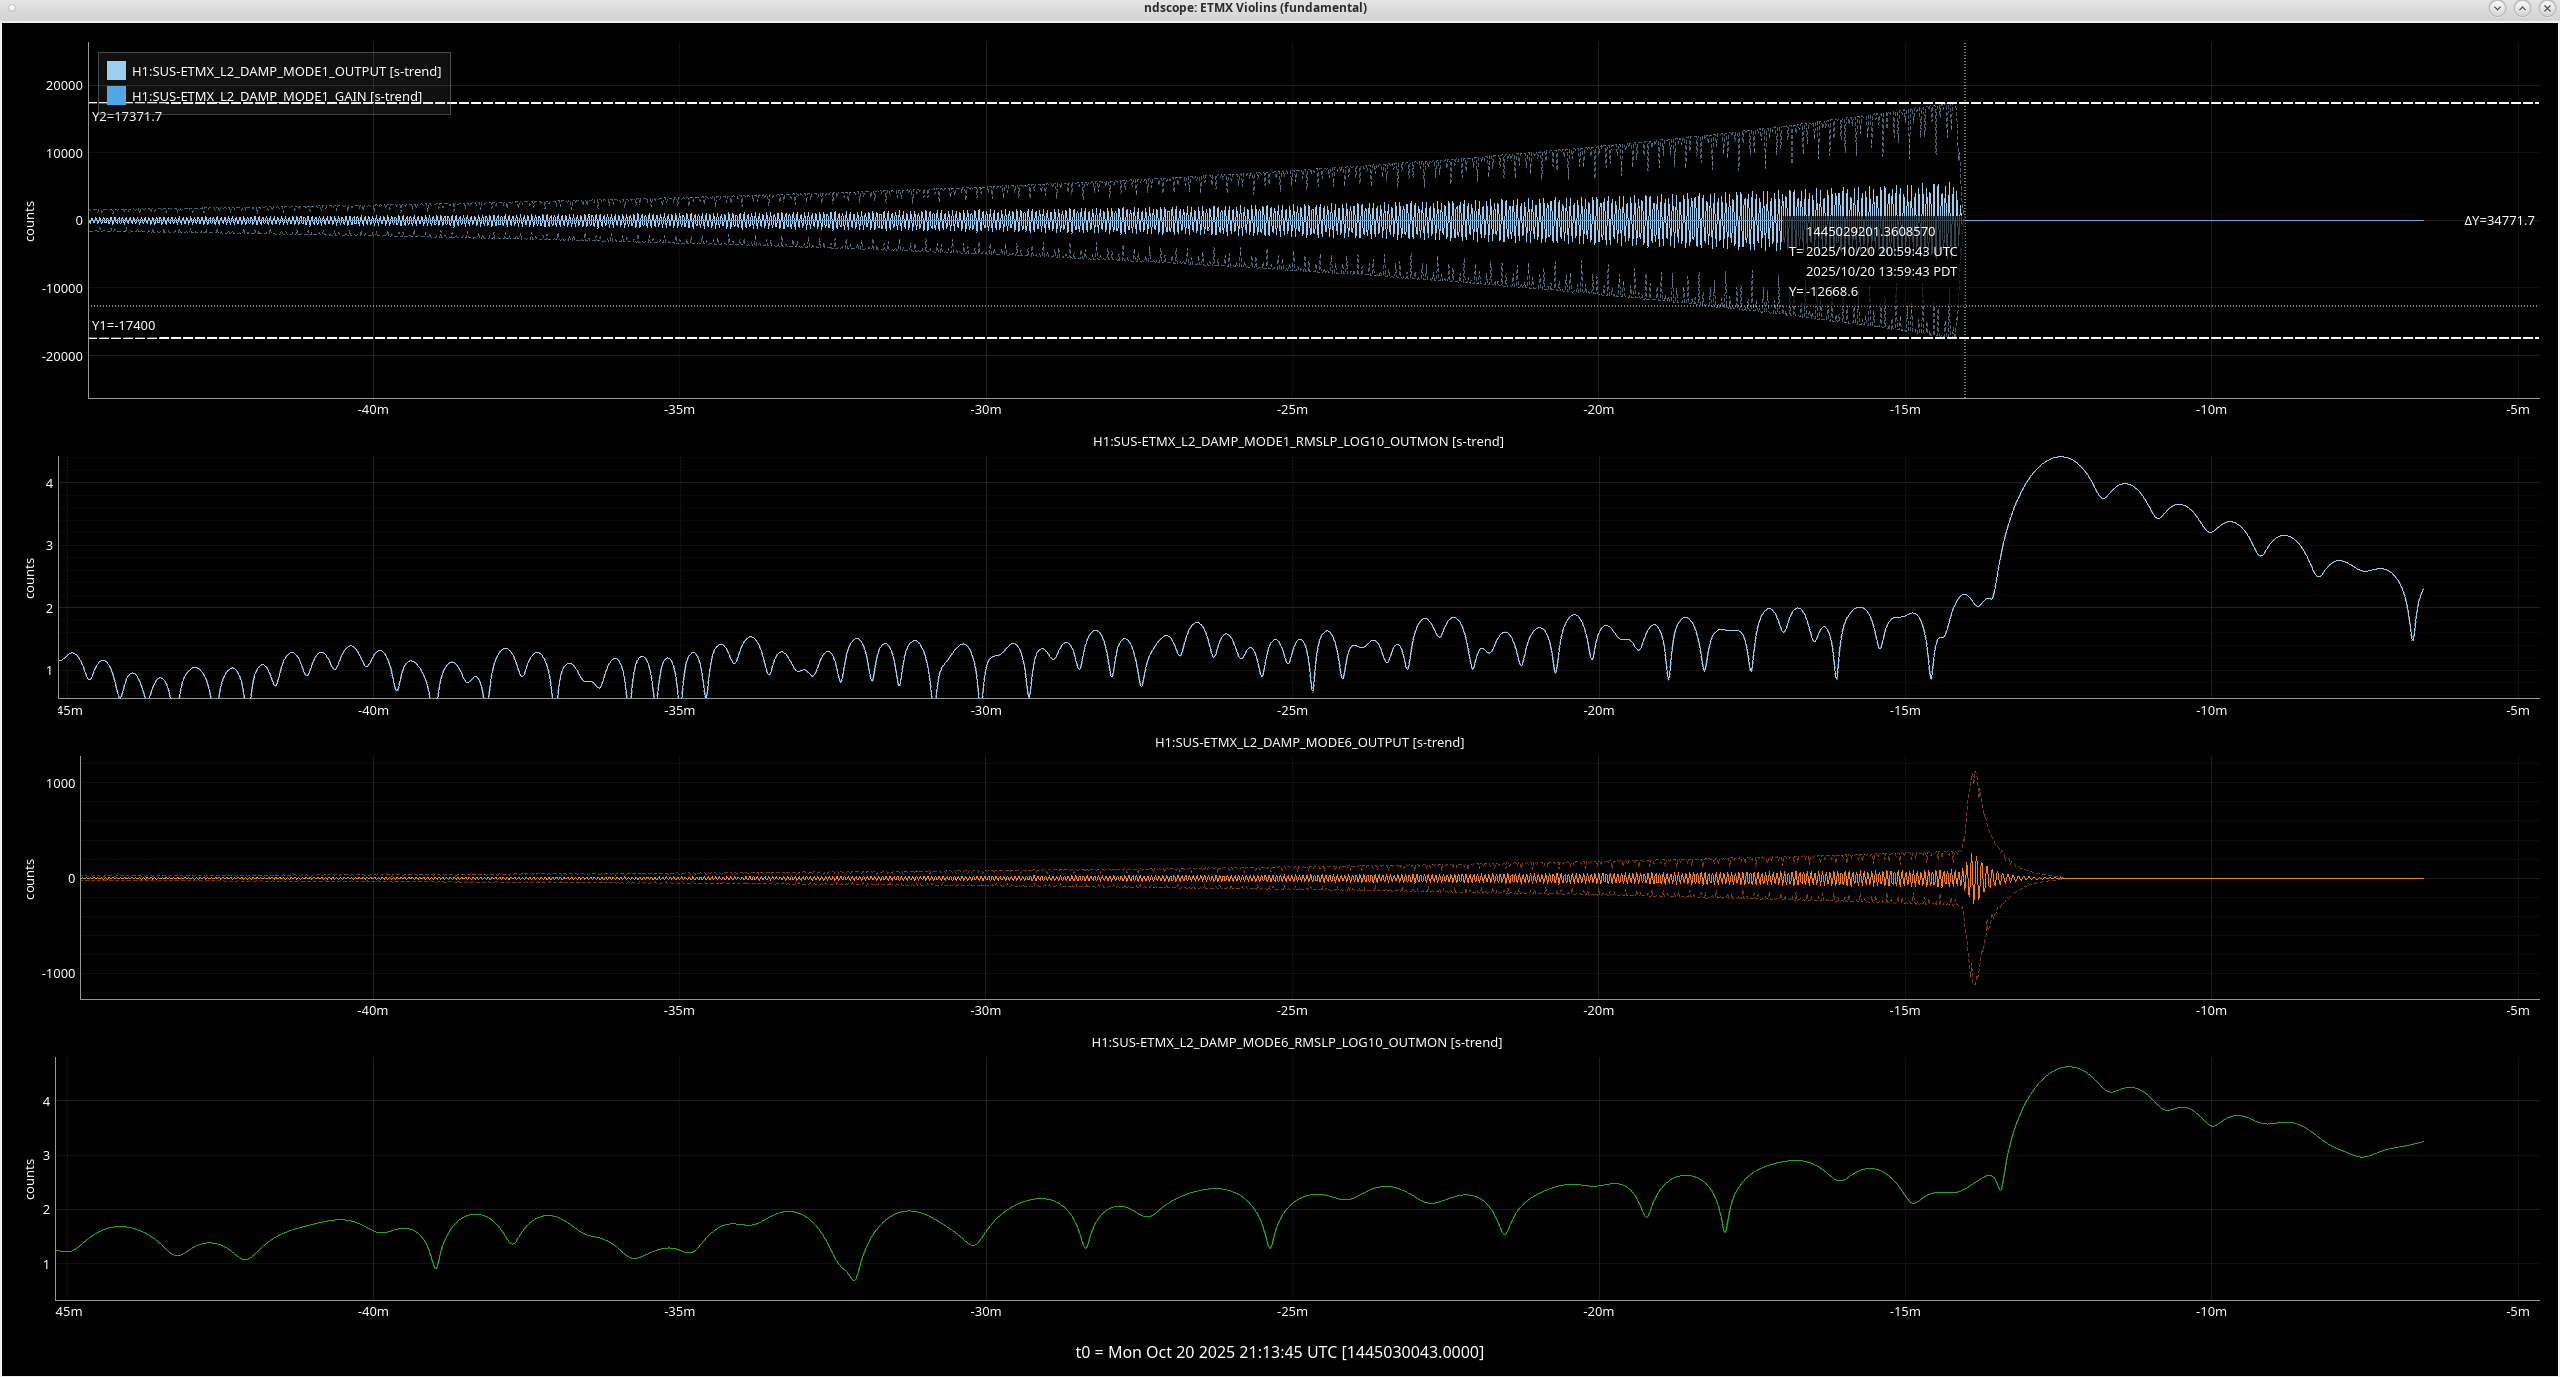2560x1377 pixels.
Task: Minimize the ndscope window
Action: (2497, 8)
